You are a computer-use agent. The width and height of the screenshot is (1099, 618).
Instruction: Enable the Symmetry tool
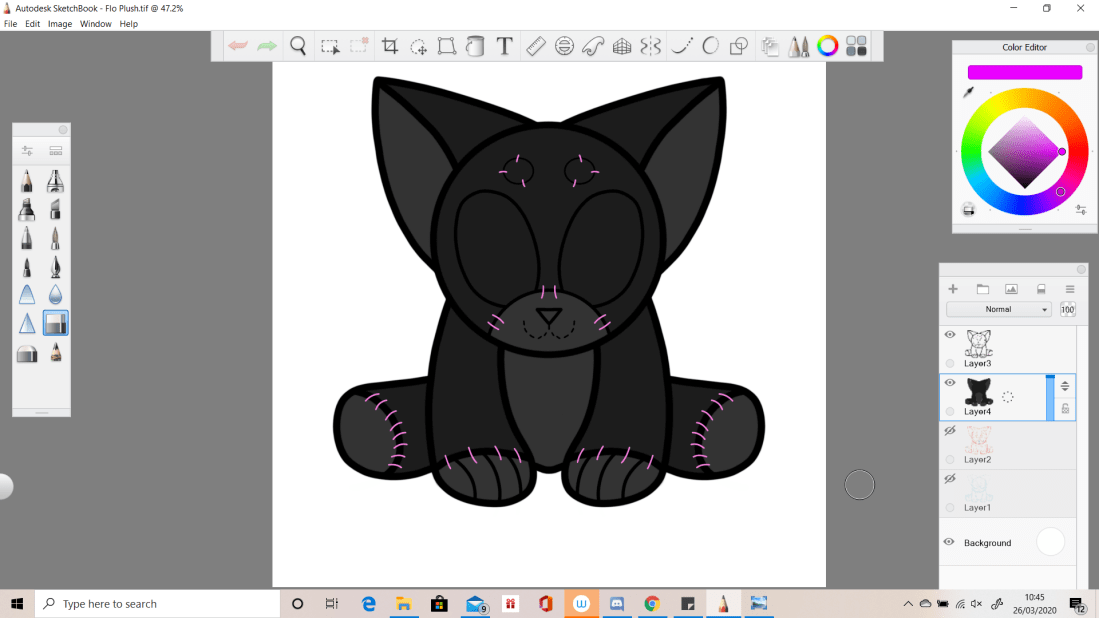[651, 46]
